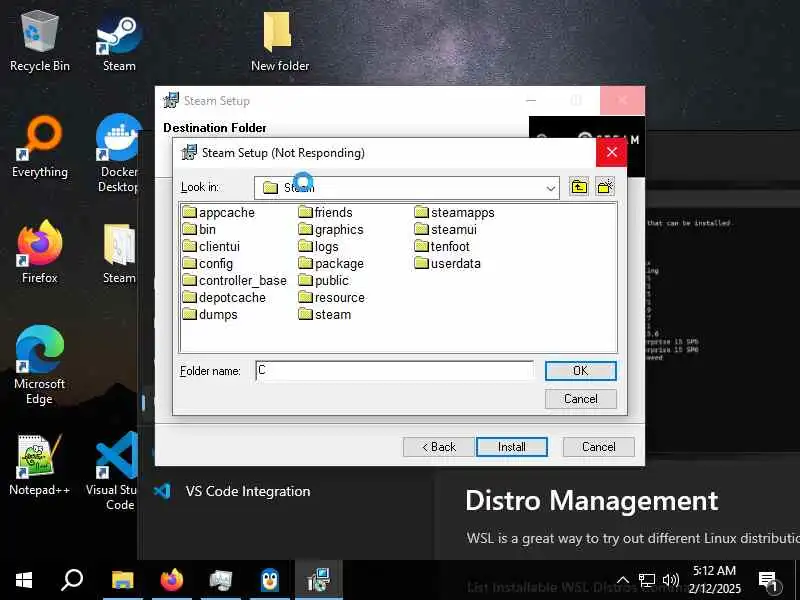The height and width of the screenshot is (600, 800).
Task: Select the Steam Setup taskbar button
Action: (318, 580)
